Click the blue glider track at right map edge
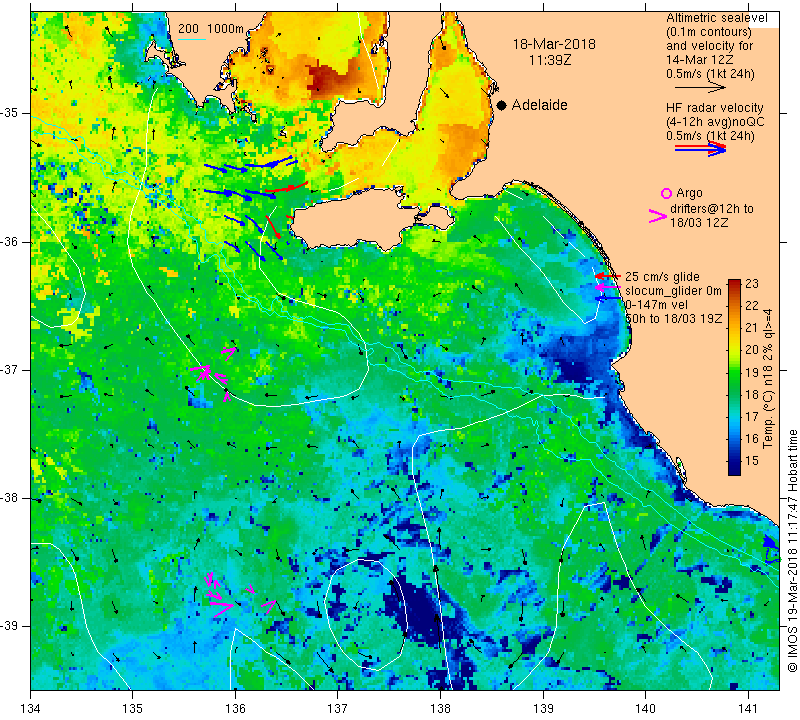This screenshot has height=720, width=800. 770,548
